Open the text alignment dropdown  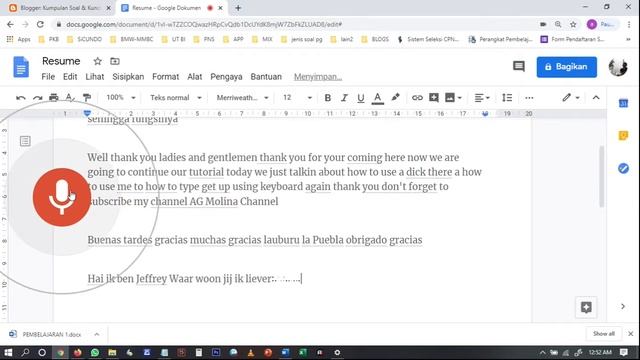[x=482, y=98]
